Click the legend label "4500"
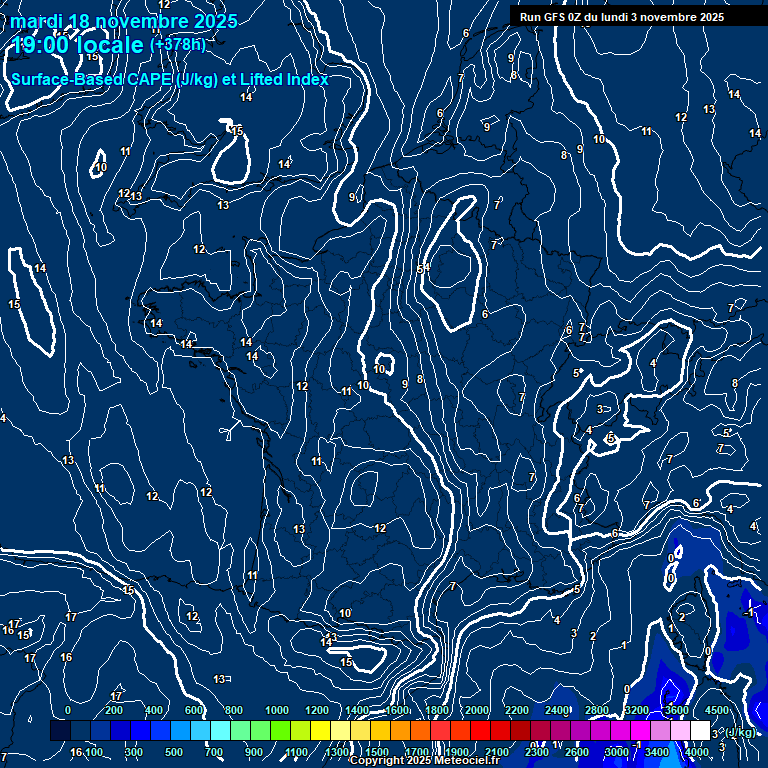 point(717,710)
